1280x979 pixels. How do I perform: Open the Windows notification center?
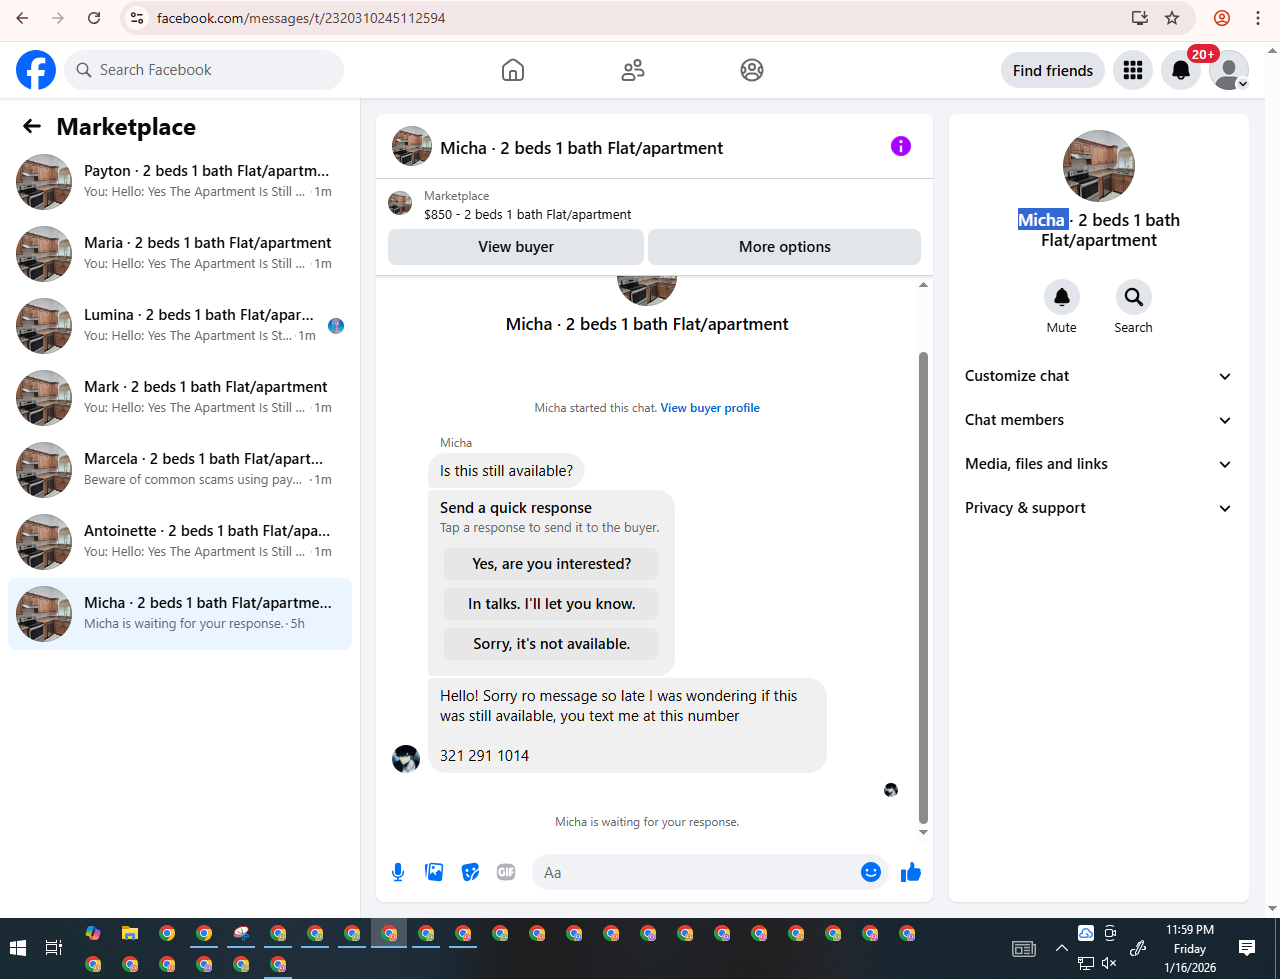1247,948
